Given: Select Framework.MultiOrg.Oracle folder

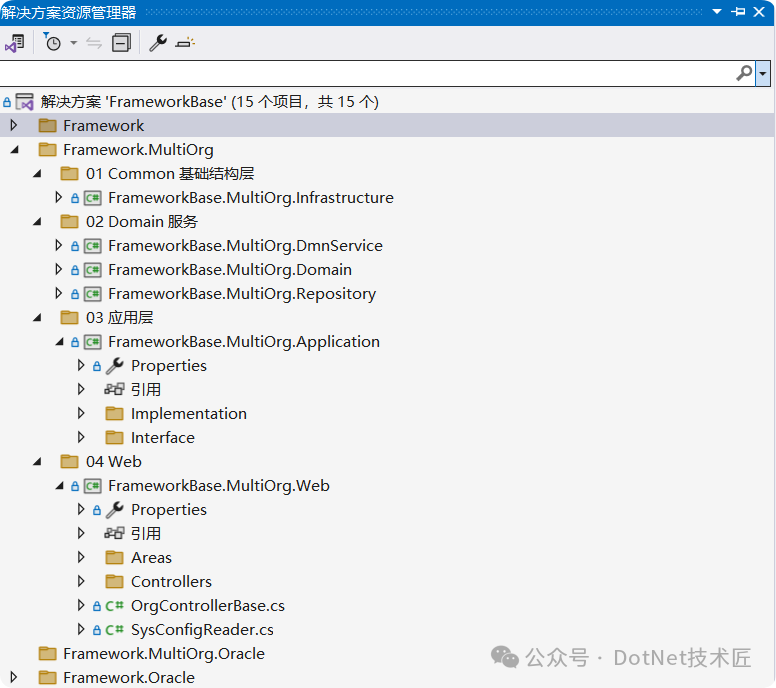Looking at the screenshot, I should 164,654.
